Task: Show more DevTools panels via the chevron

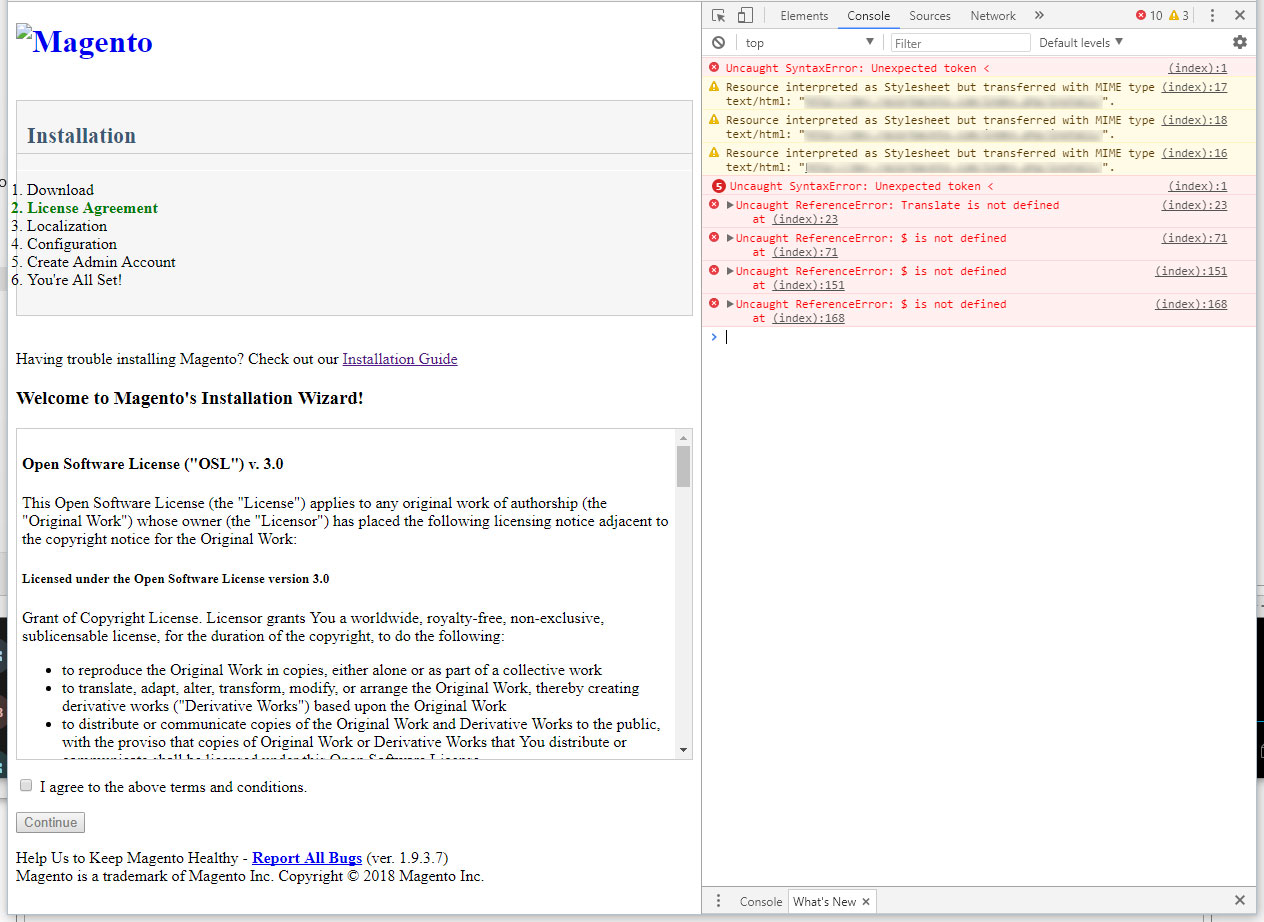Action: [x=1039, y=15]
